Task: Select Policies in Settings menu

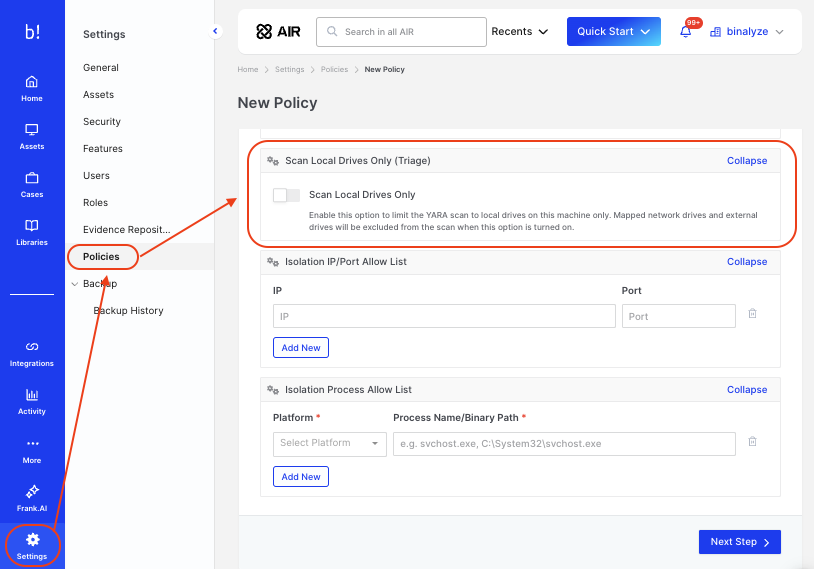Action: tap(101, 257)
